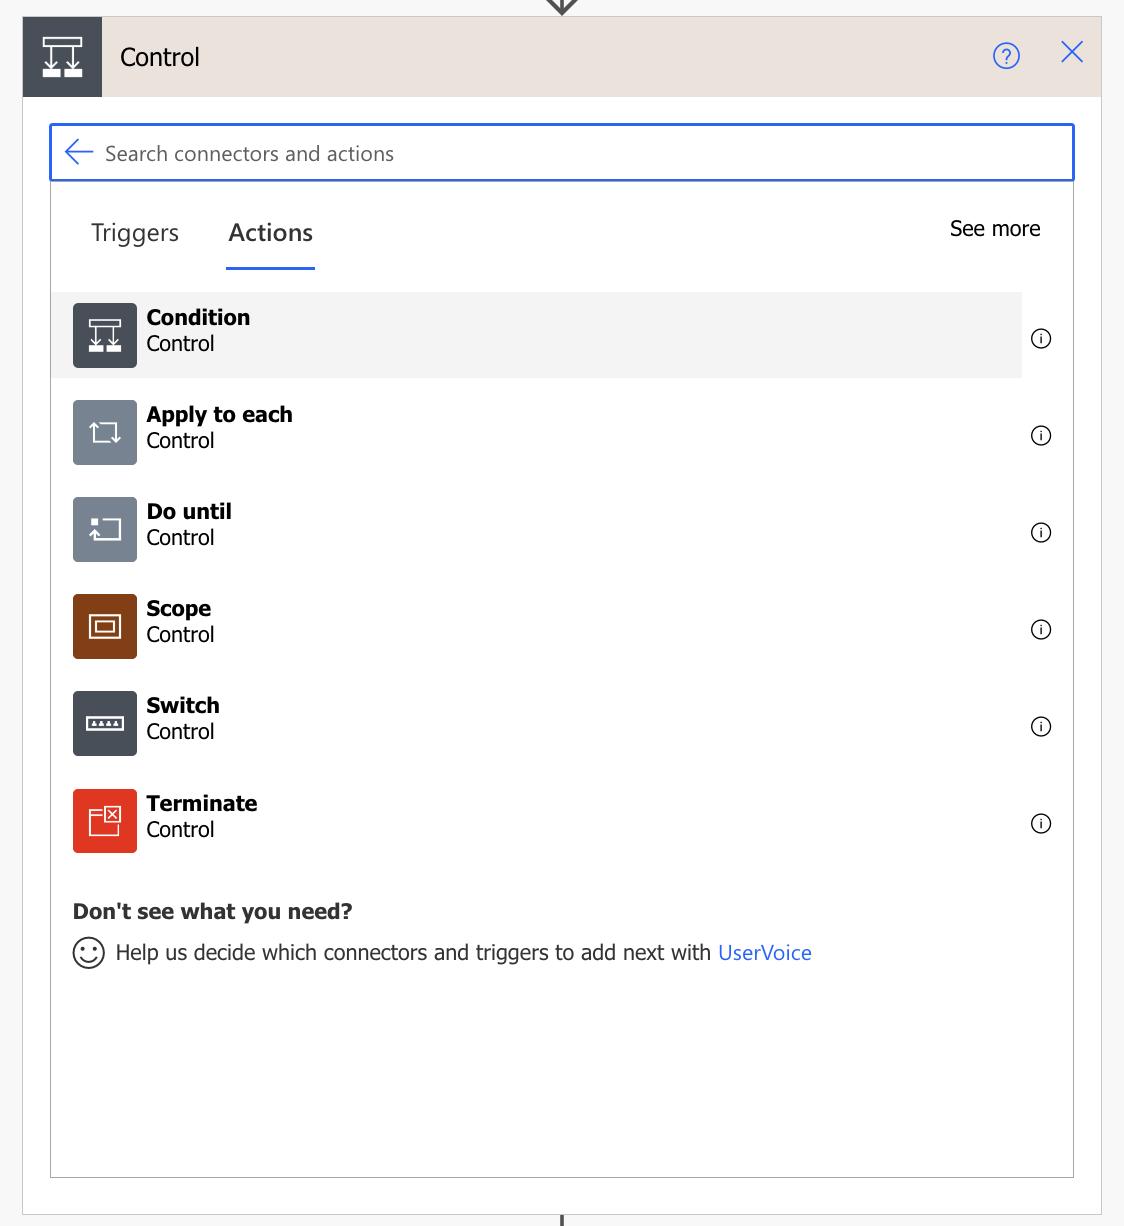View info about the Do until action
This screenshot has height=1226, width=1124.
(x=1041, y=532)
